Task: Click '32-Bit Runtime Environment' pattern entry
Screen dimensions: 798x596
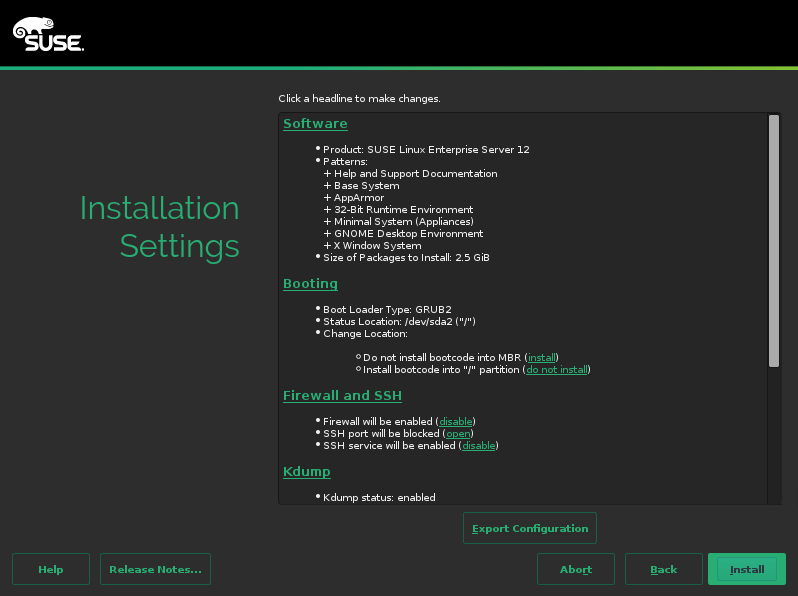Action: pos(403,210)
